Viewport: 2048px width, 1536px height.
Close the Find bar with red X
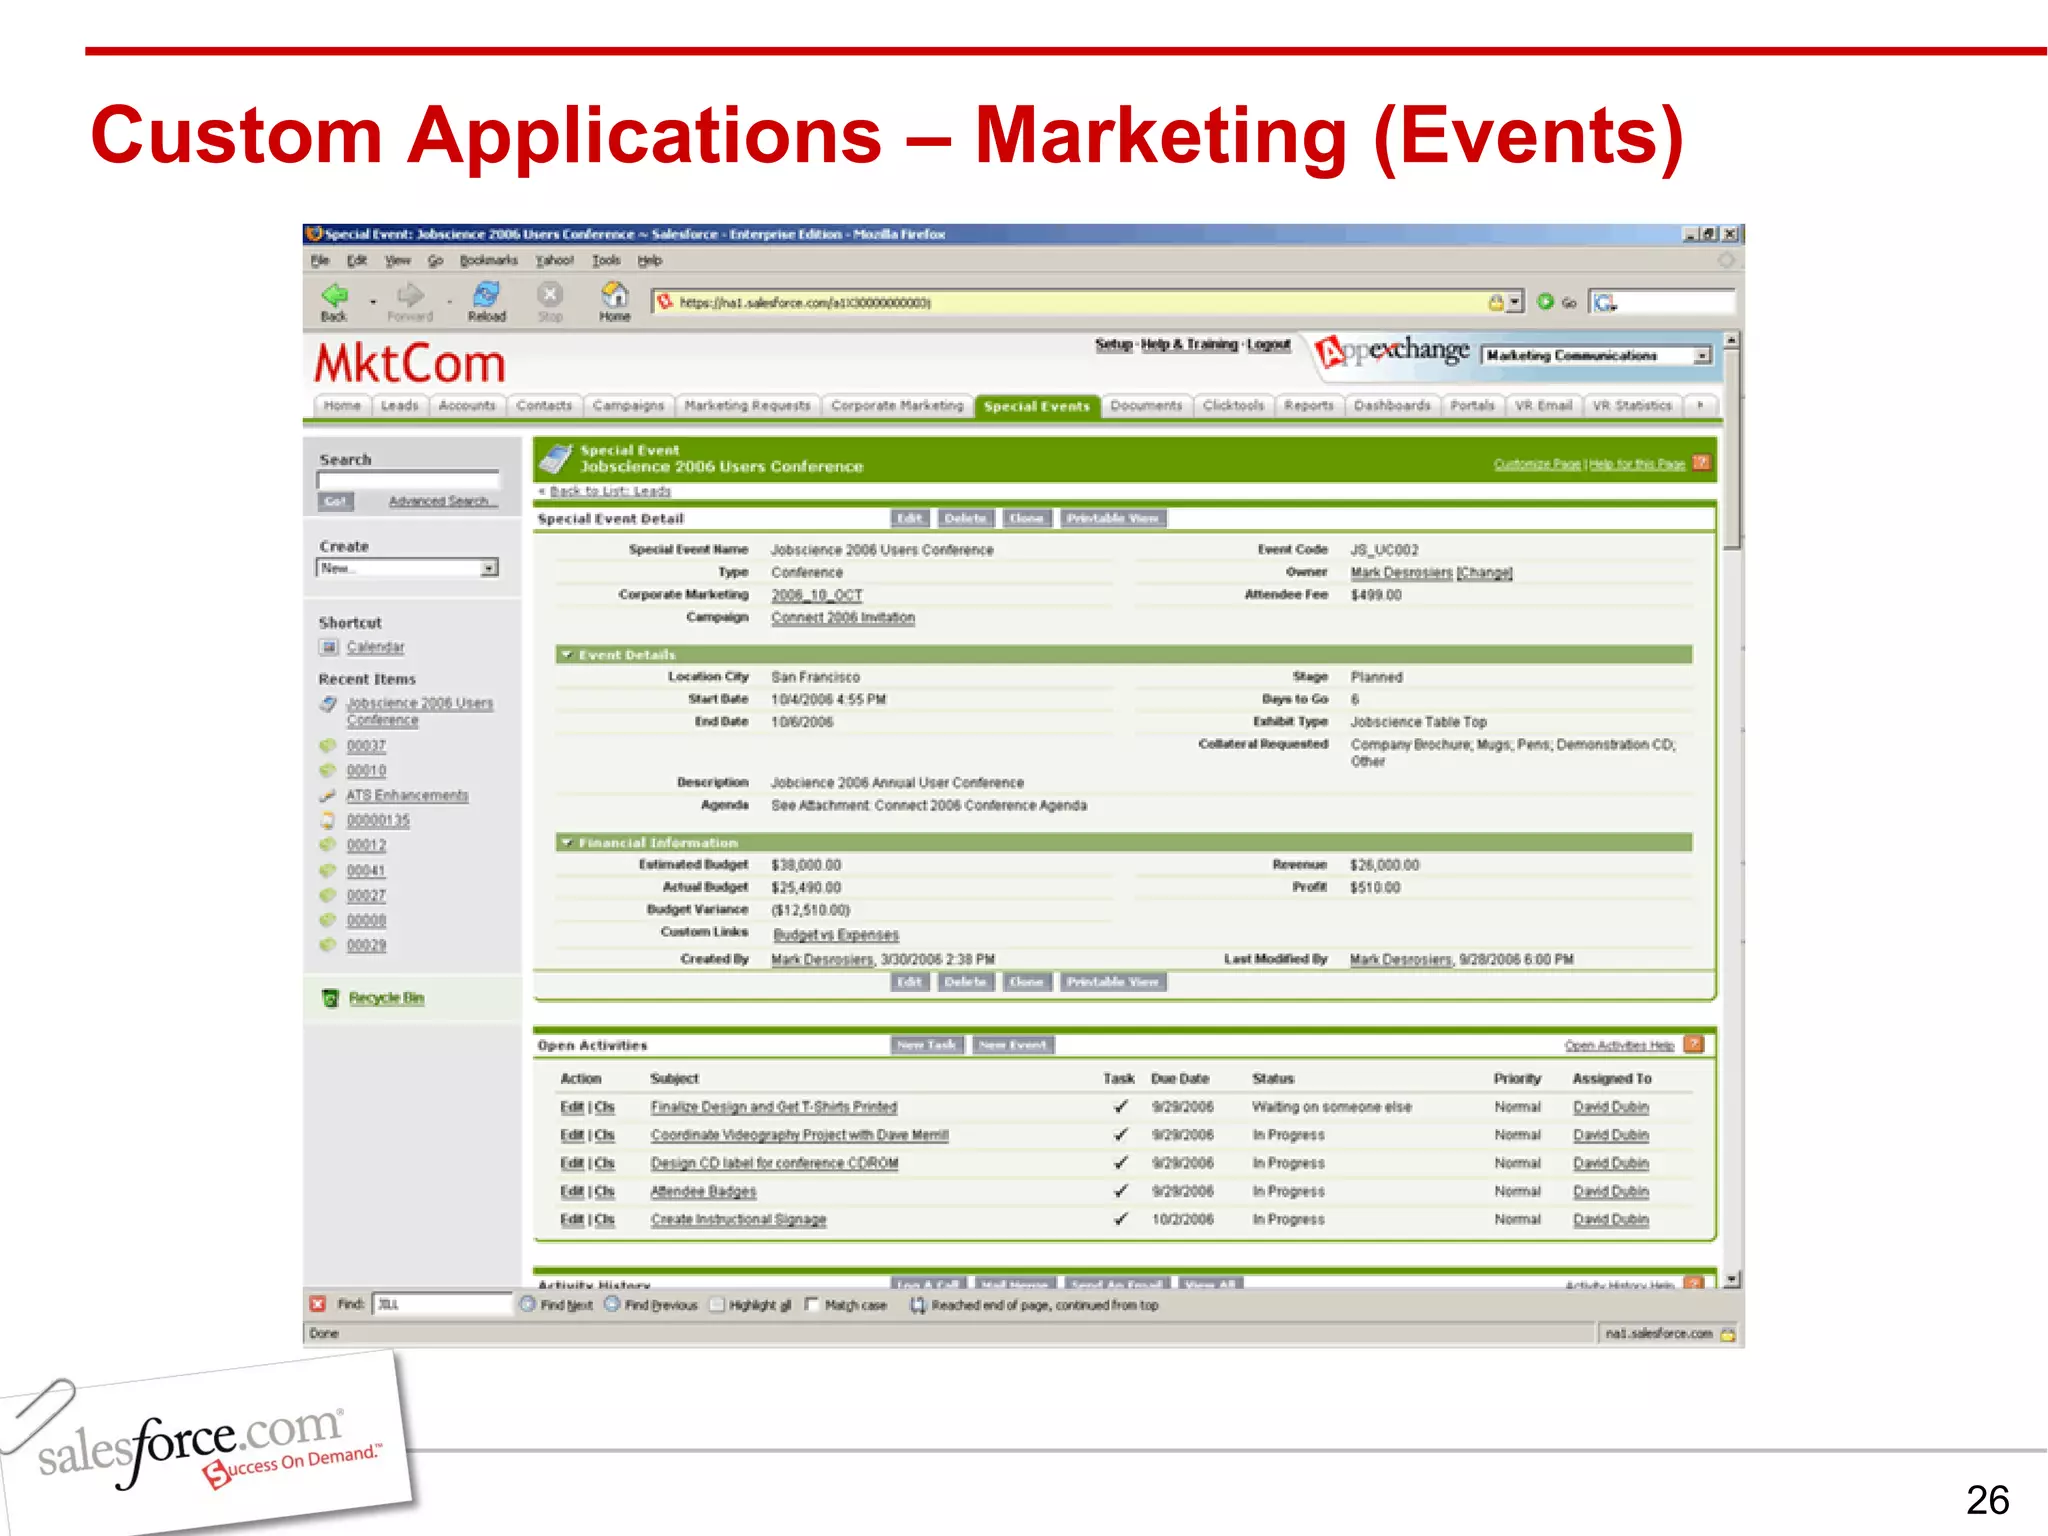[318, 1304]
